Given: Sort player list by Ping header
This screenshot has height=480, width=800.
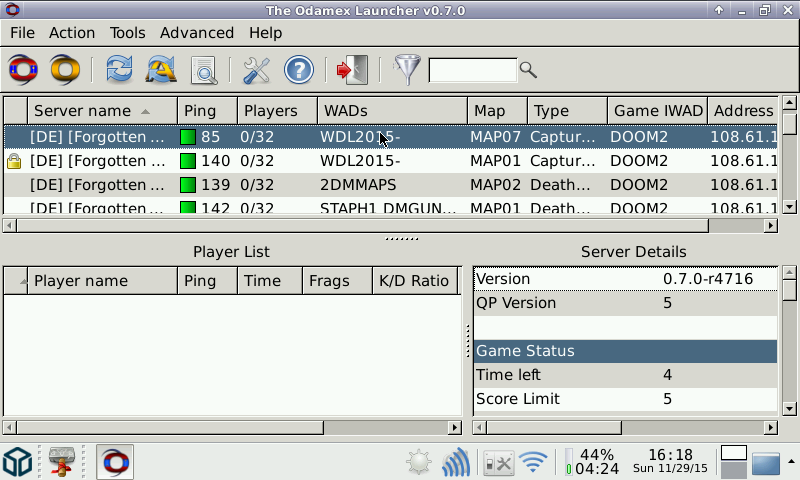Looking at the screenshot, I should [207, 281].
